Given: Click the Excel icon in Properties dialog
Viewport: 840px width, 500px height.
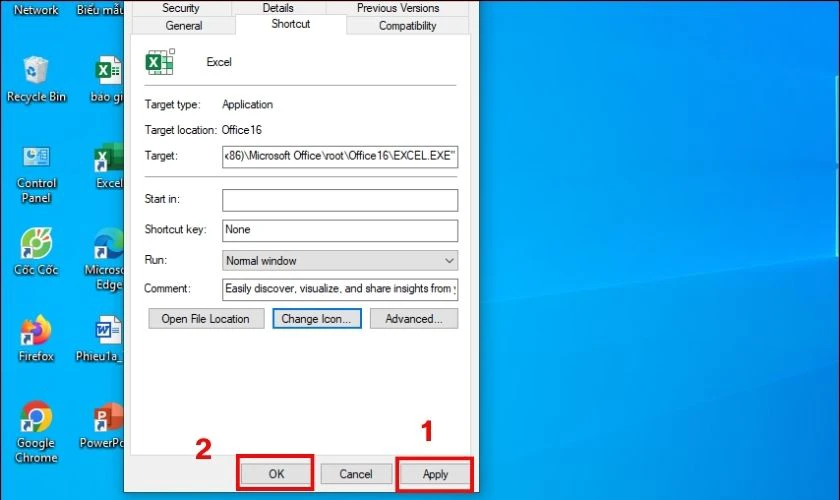Looking at the screenshot, I should click(x=160, y=62).
